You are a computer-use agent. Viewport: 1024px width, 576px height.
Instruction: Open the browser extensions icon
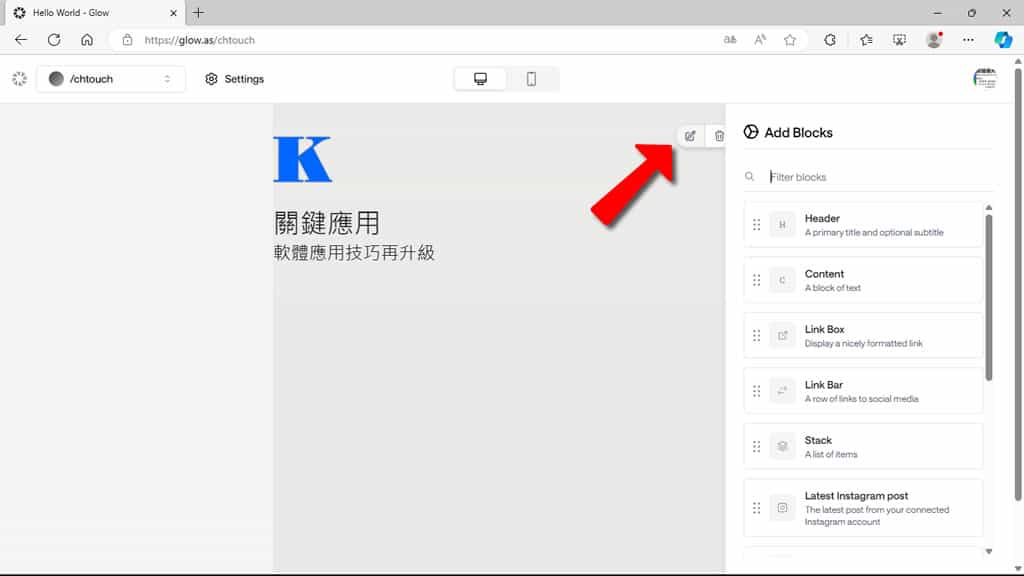829,40
